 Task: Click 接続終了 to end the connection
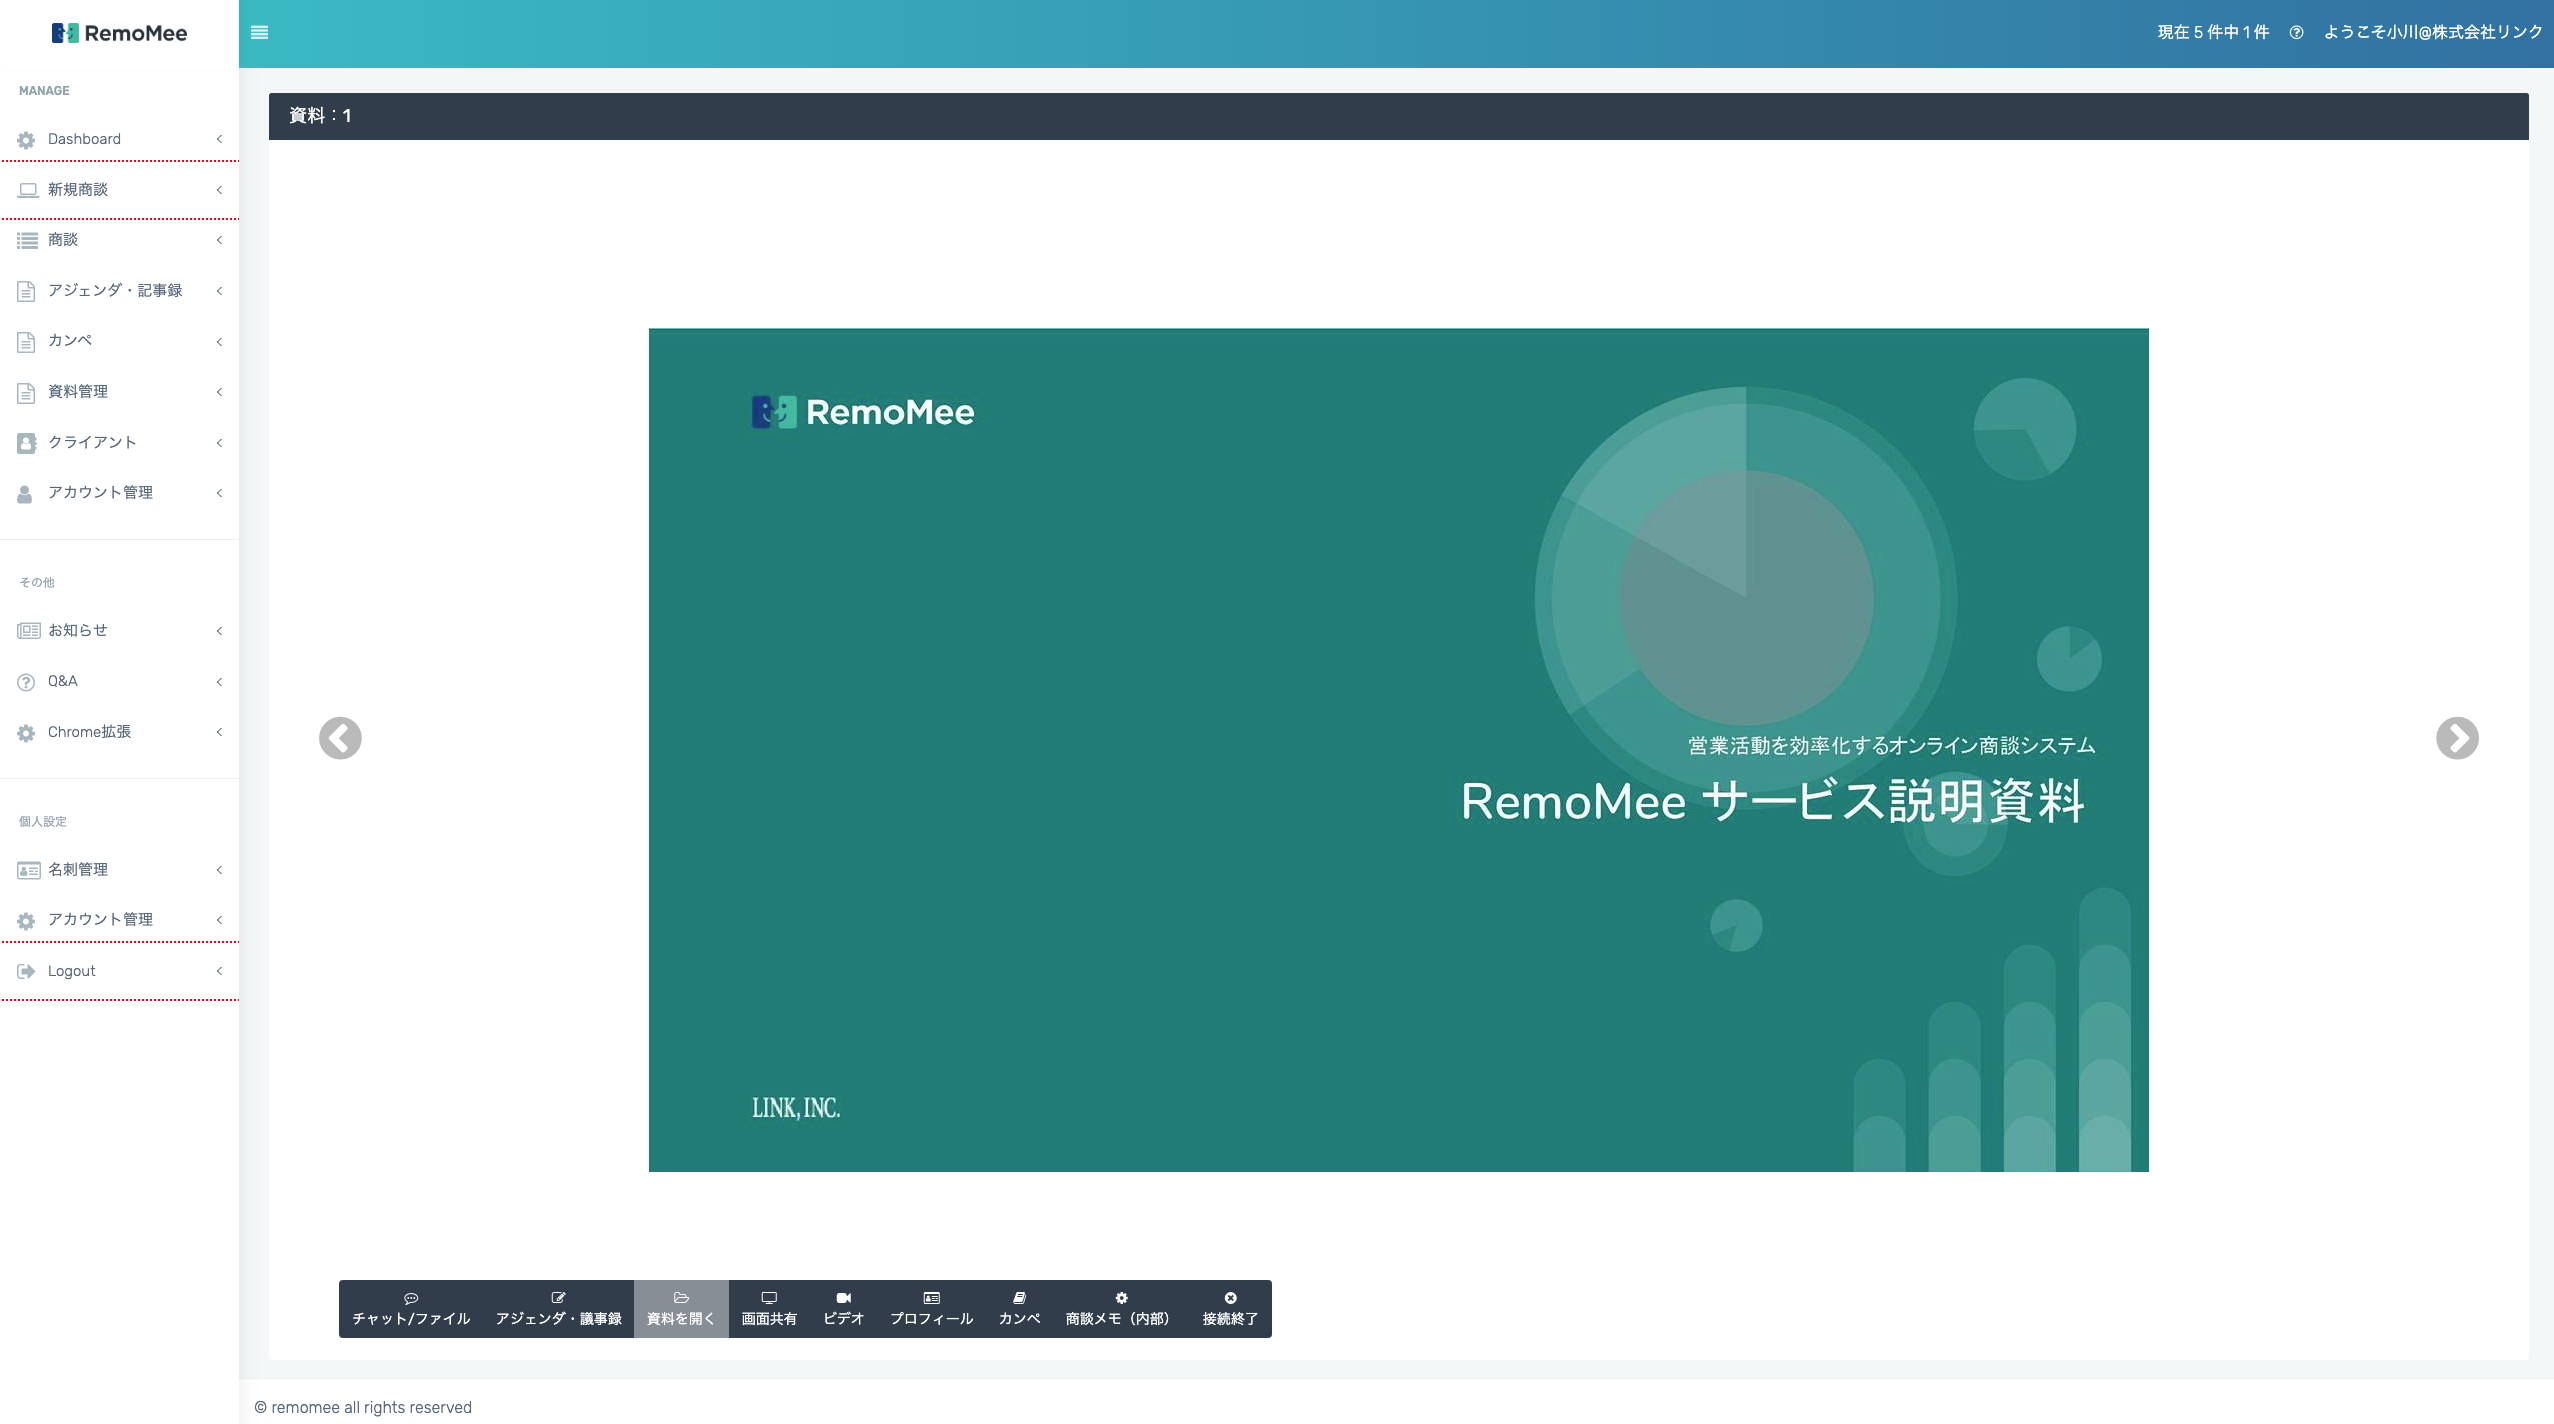click(1230, 1308)
